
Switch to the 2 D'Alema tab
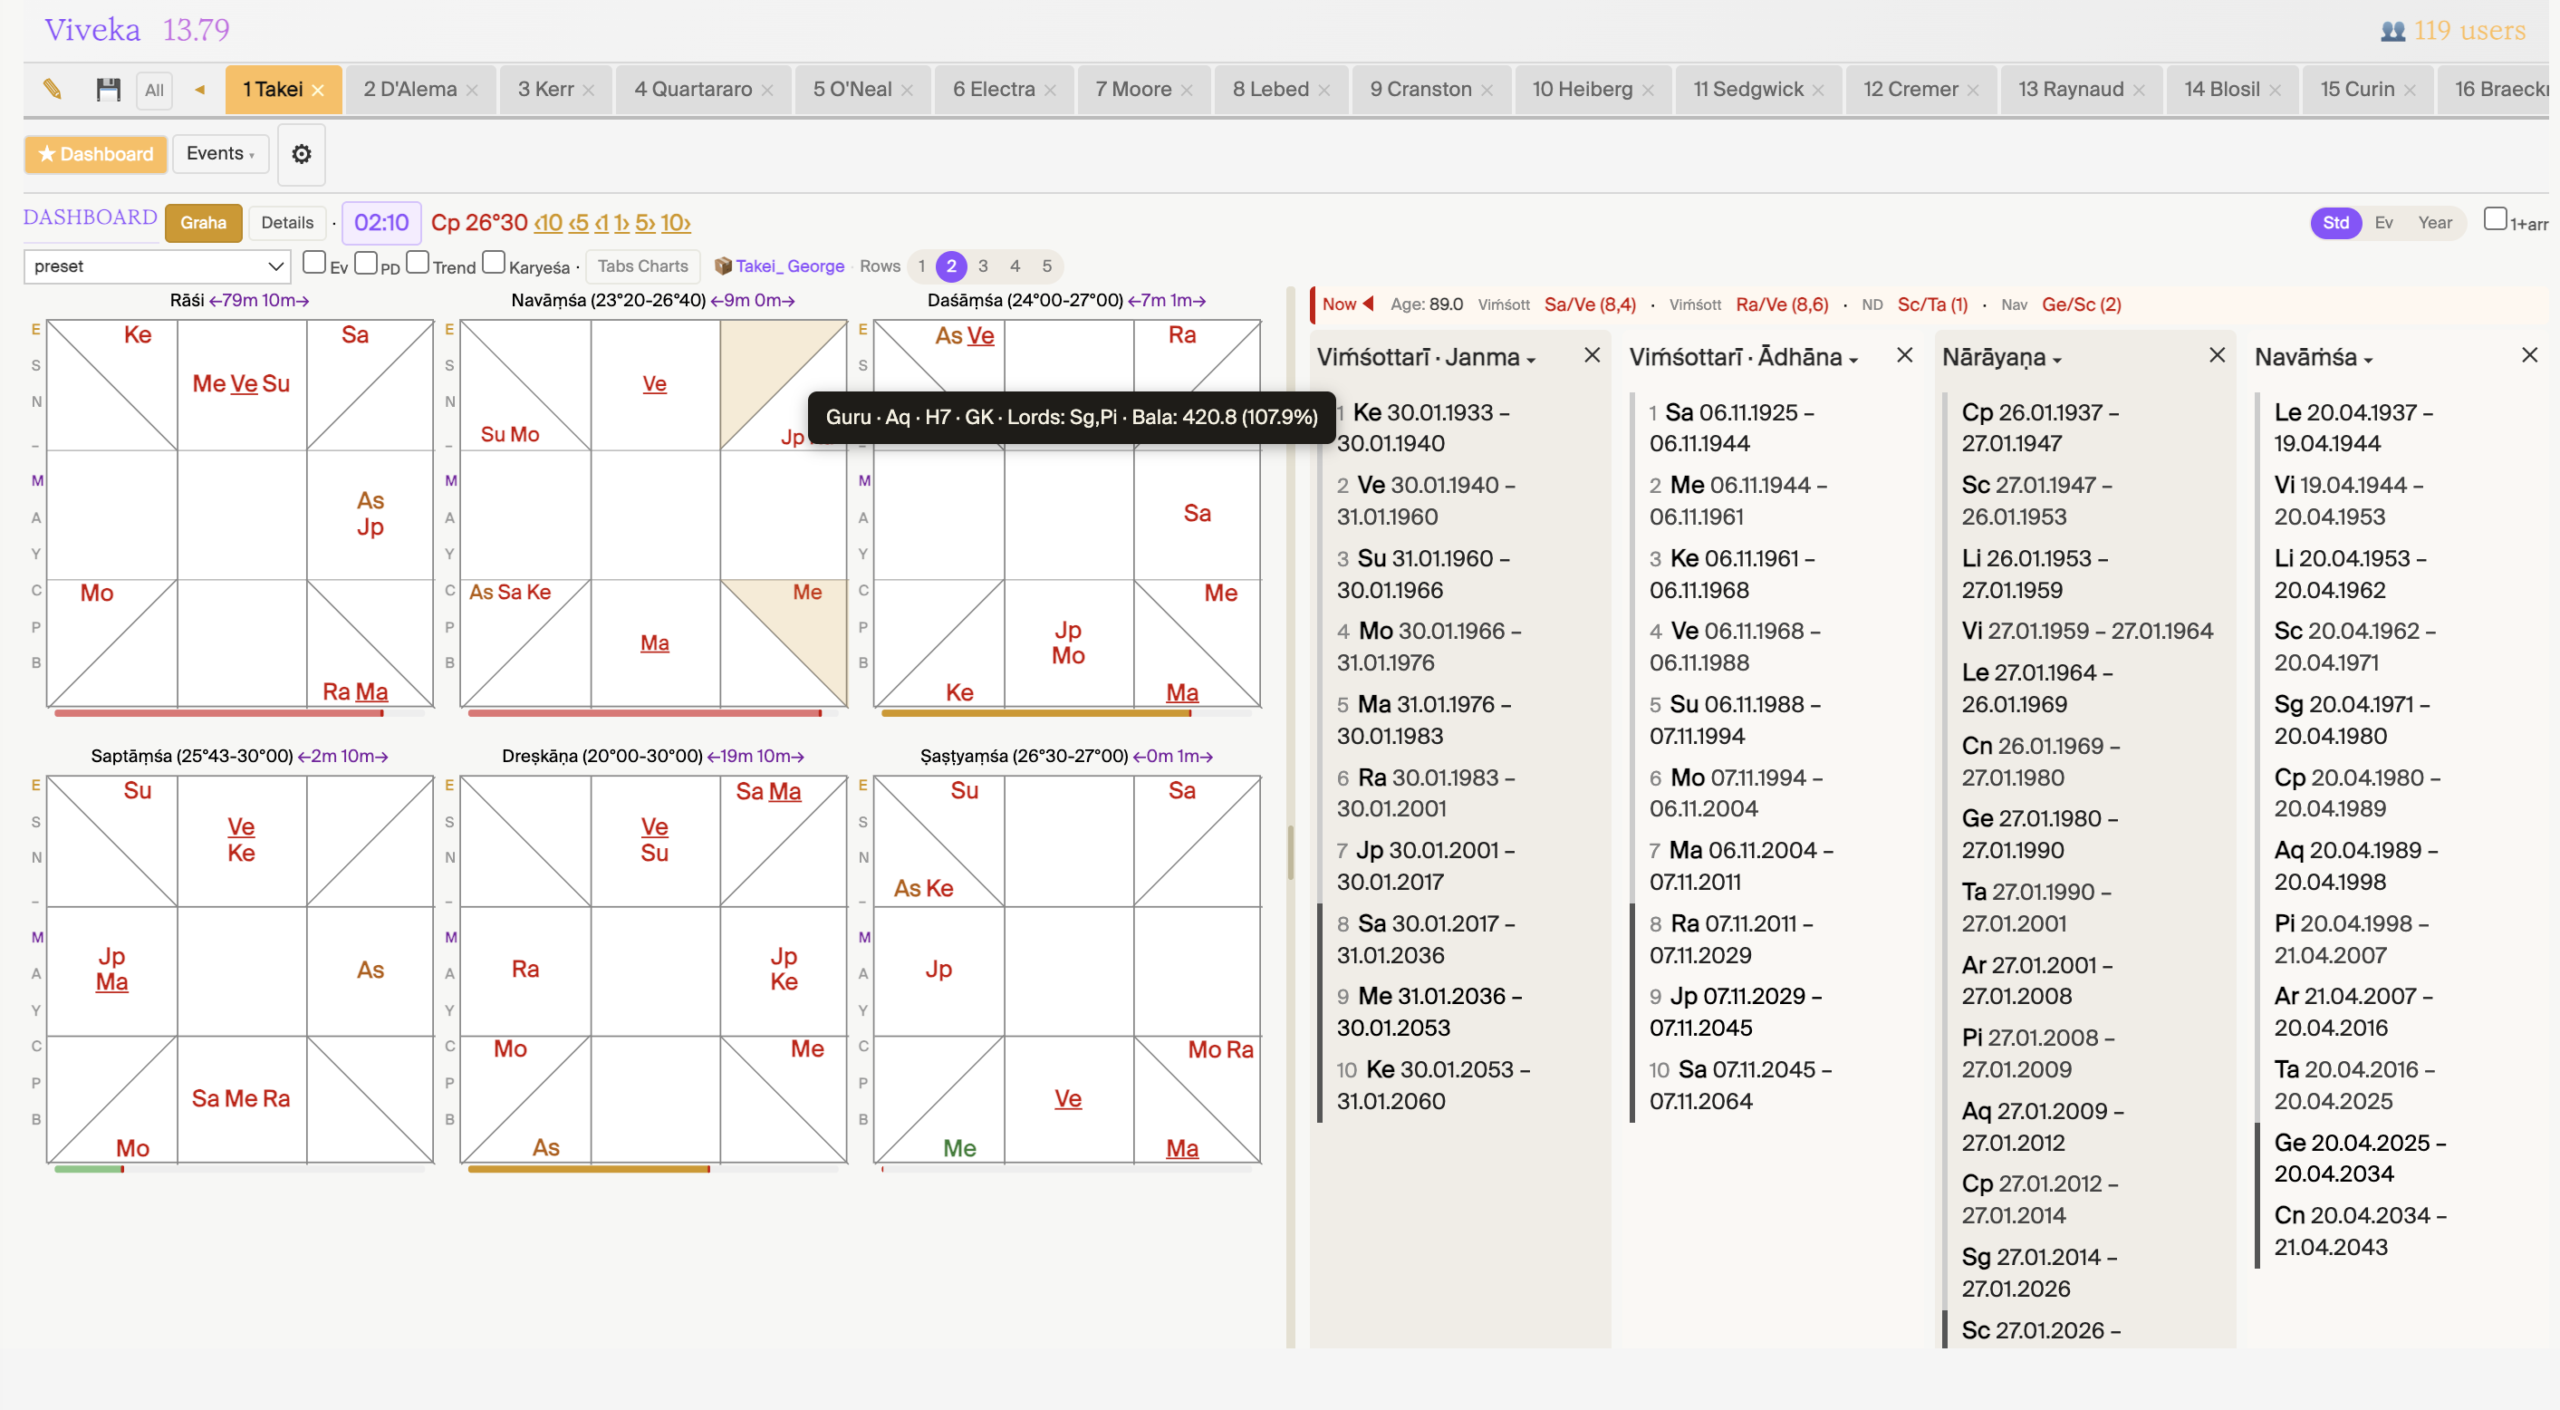(x=410, y=89)
